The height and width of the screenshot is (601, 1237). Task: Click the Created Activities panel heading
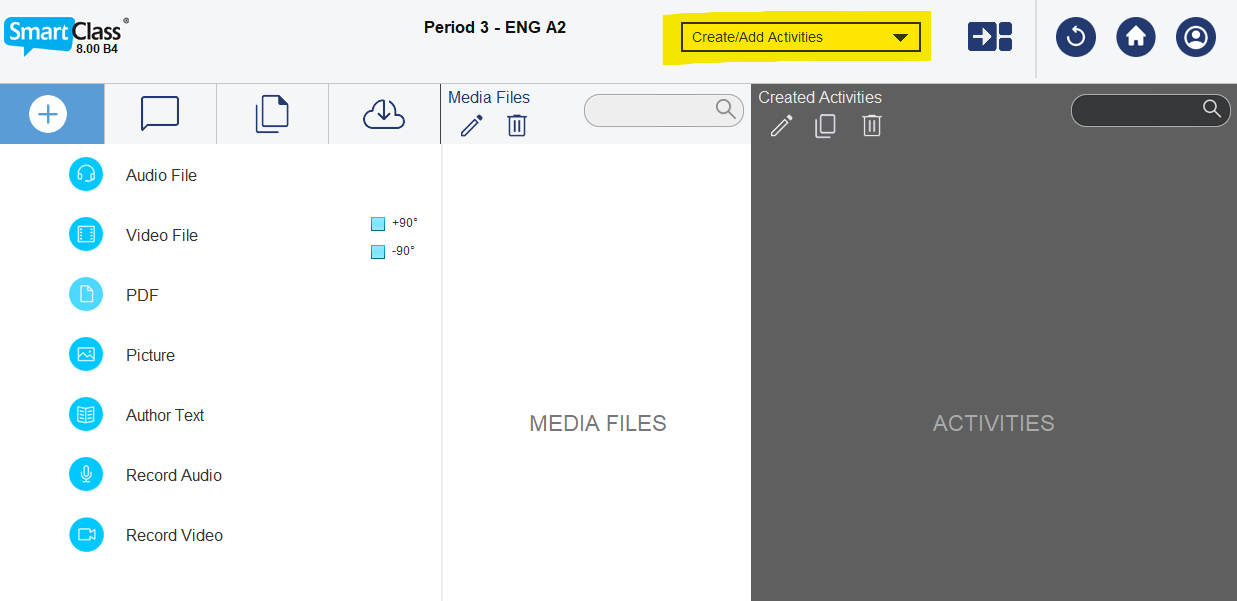(820, 97)
